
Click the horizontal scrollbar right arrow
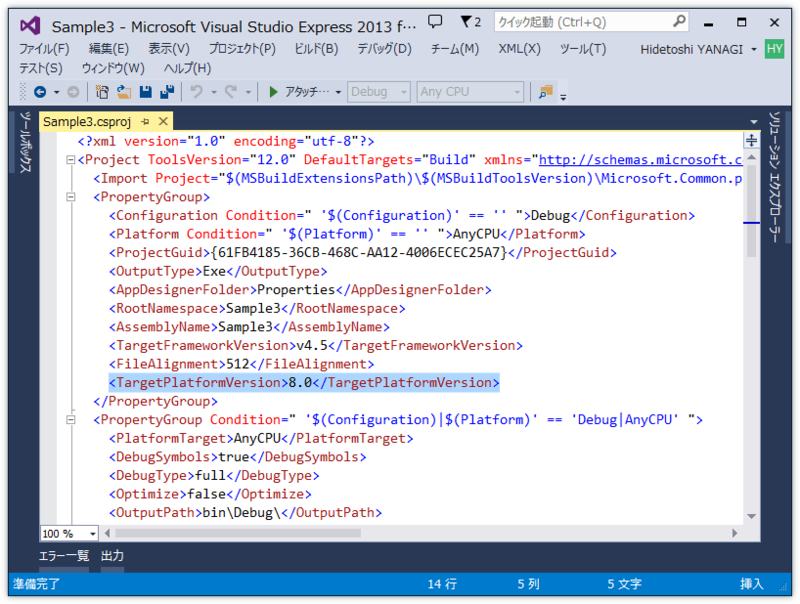(734, 533)
